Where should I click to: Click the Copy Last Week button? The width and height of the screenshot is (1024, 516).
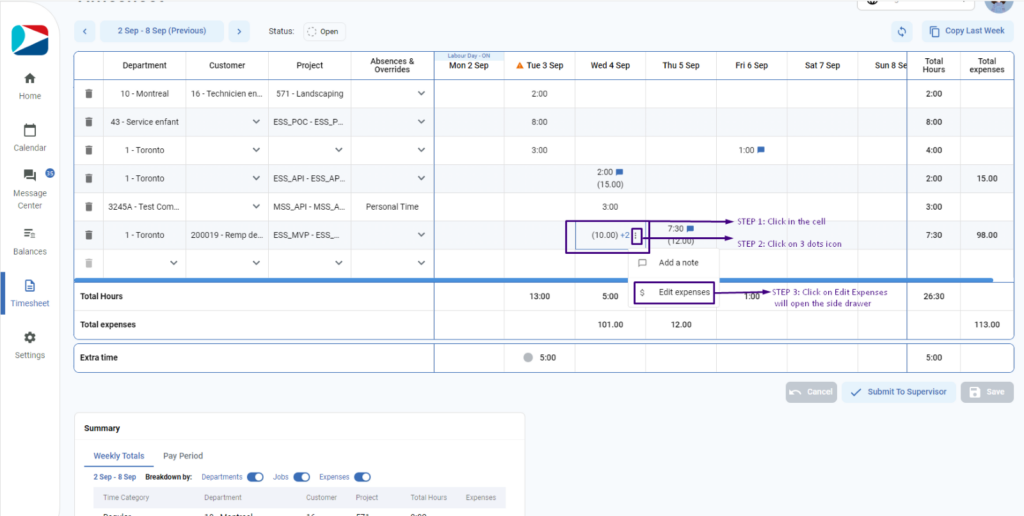point(968,31)
